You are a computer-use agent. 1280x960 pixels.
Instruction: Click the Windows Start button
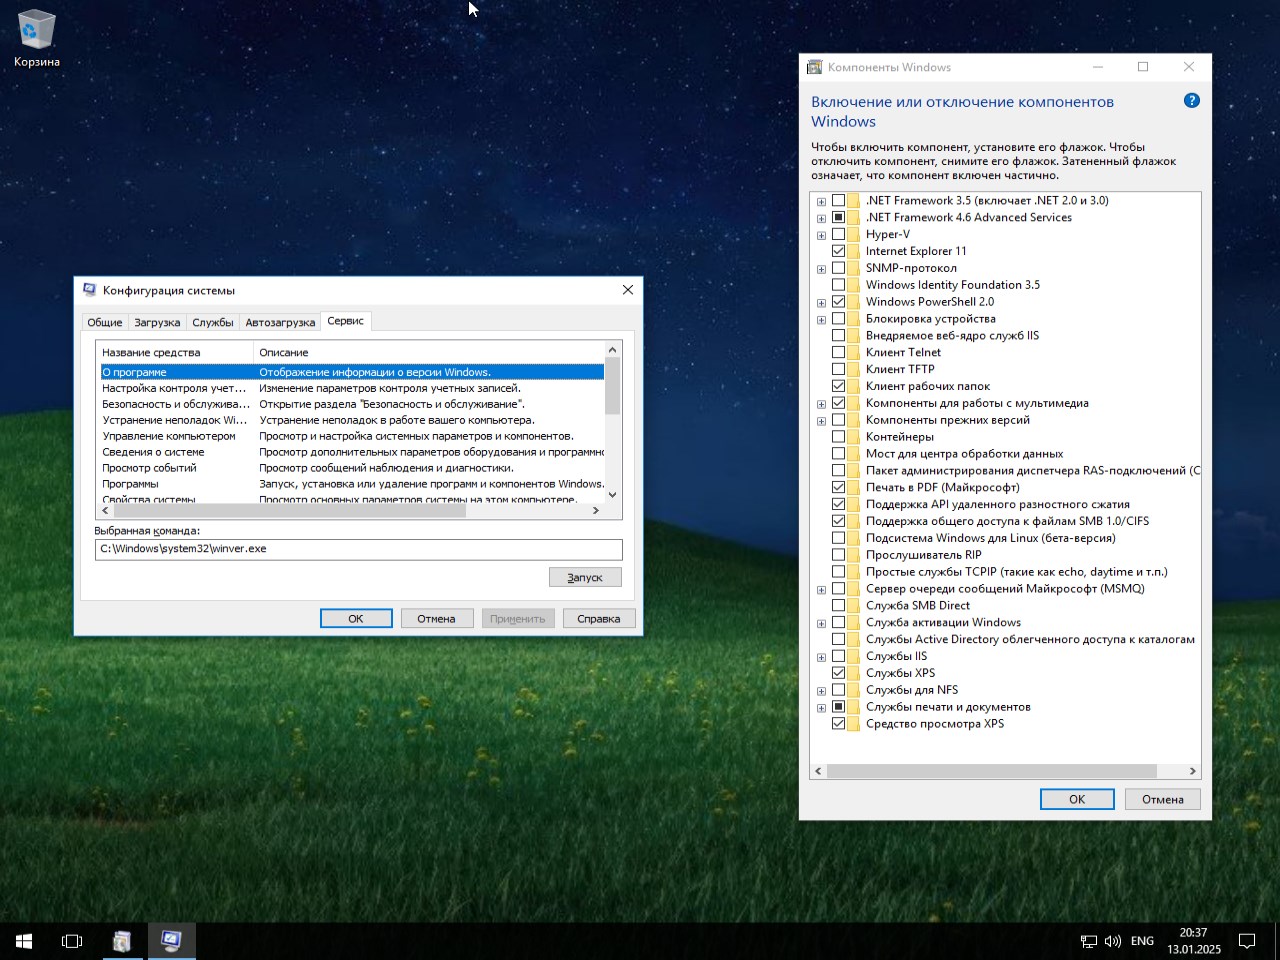click(24, 941)
